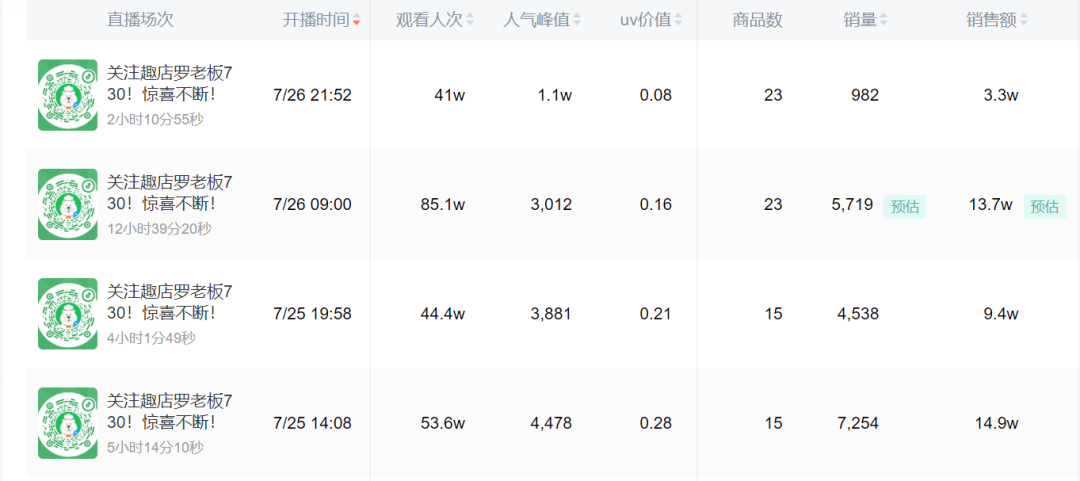Open livestream thumbnail for 7/25 19:58
Screen dimensions: 1080x481
(x=68, y=313)
